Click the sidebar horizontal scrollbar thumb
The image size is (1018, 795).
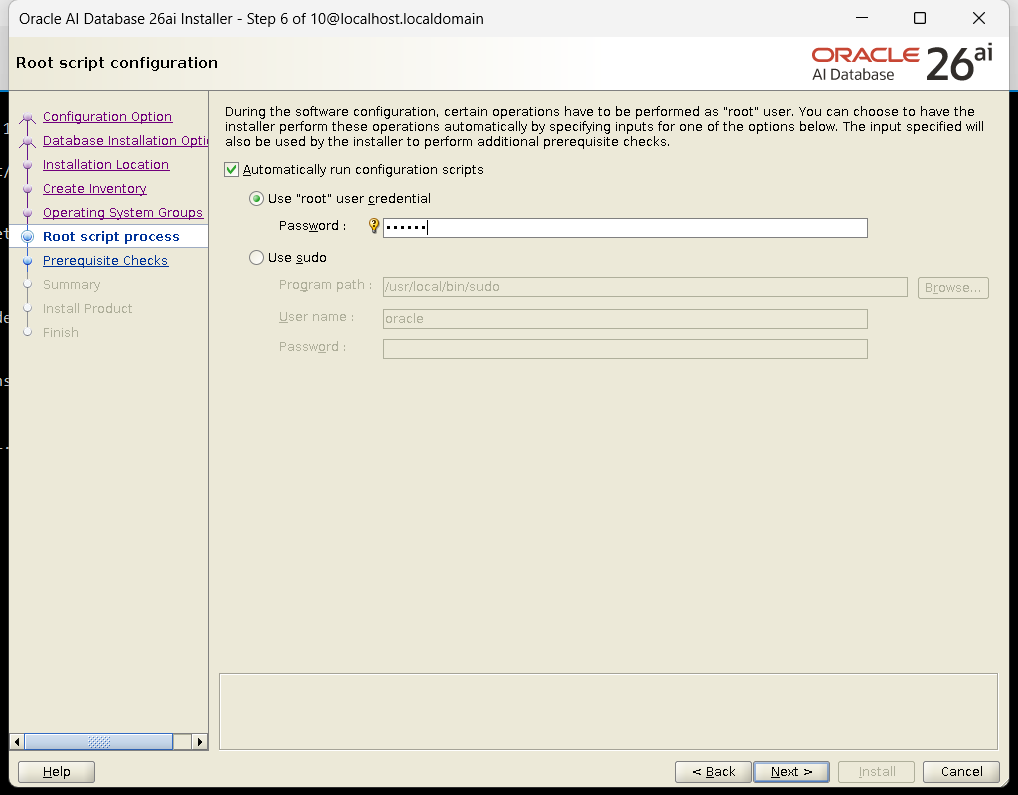click(99, 742)
